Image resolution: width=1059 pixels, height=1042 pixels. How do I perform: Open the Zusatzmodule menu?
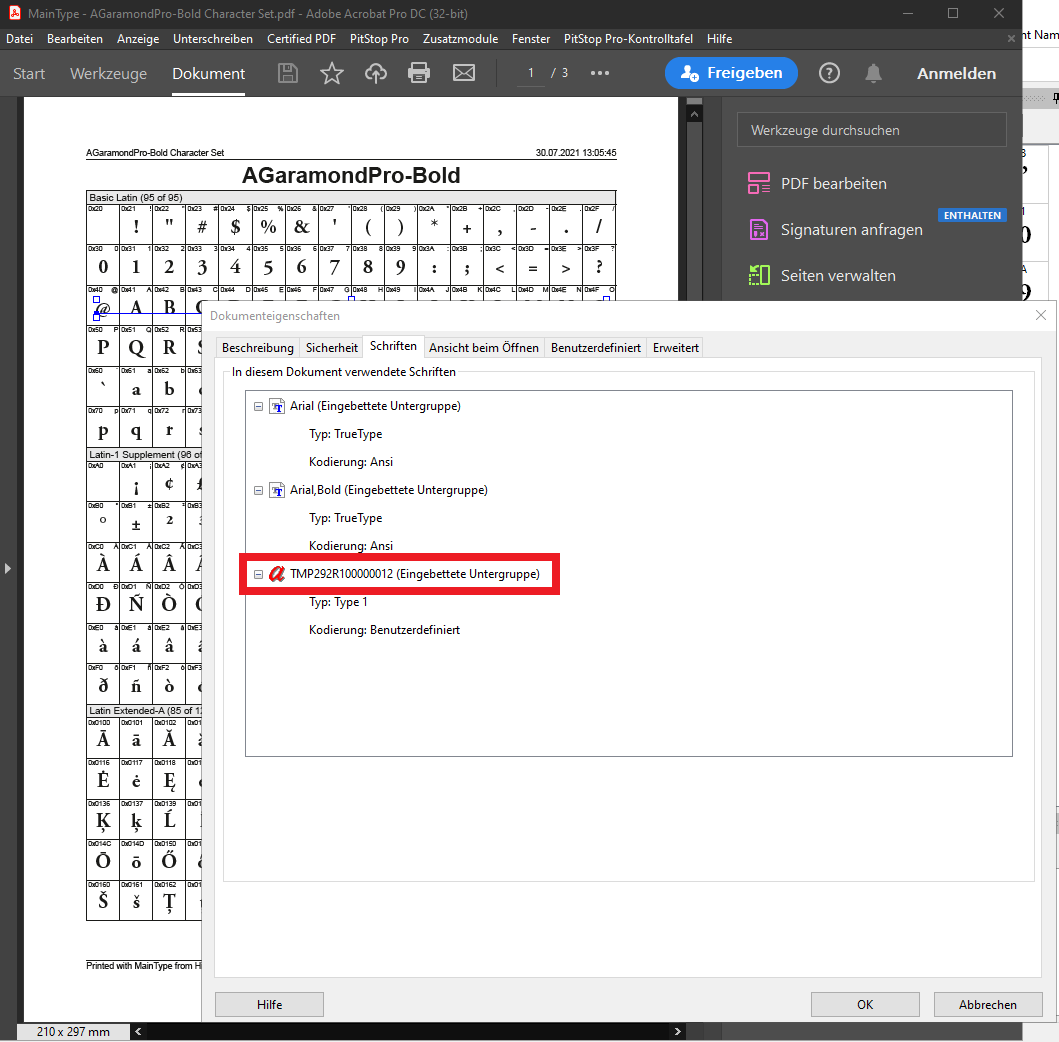point(461,39)
